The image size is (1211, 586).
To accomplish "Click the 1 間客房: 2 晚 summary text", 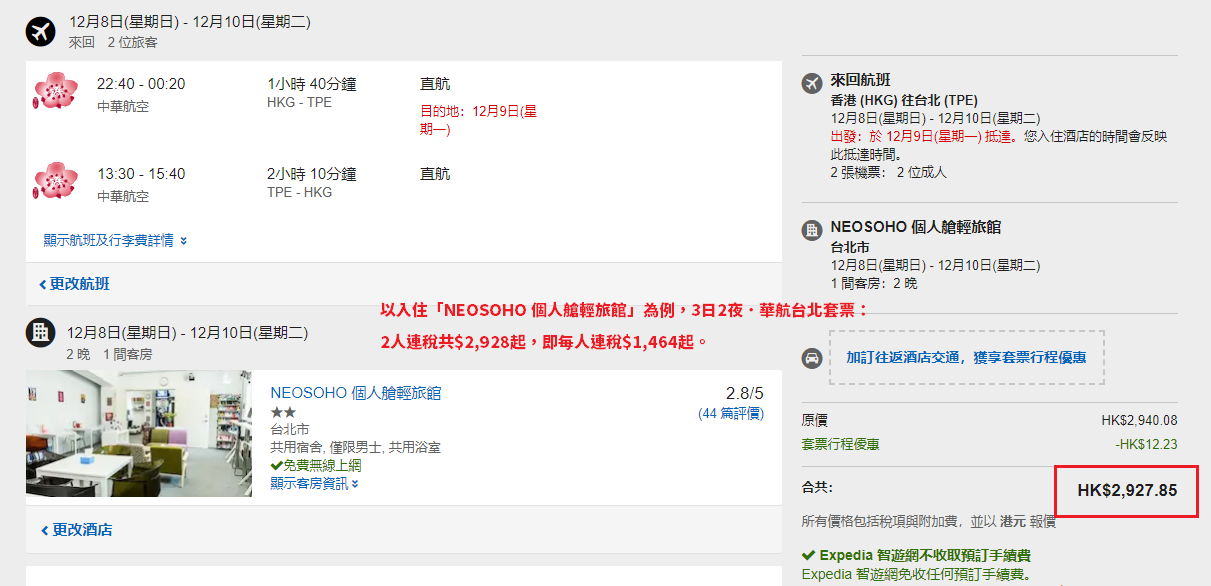I will coord(873,283).
